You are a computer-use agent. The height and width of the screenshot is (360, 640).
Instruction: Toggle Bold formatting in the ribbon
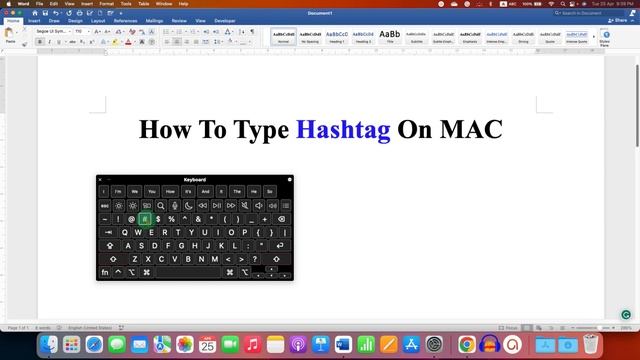click(40, 42)
